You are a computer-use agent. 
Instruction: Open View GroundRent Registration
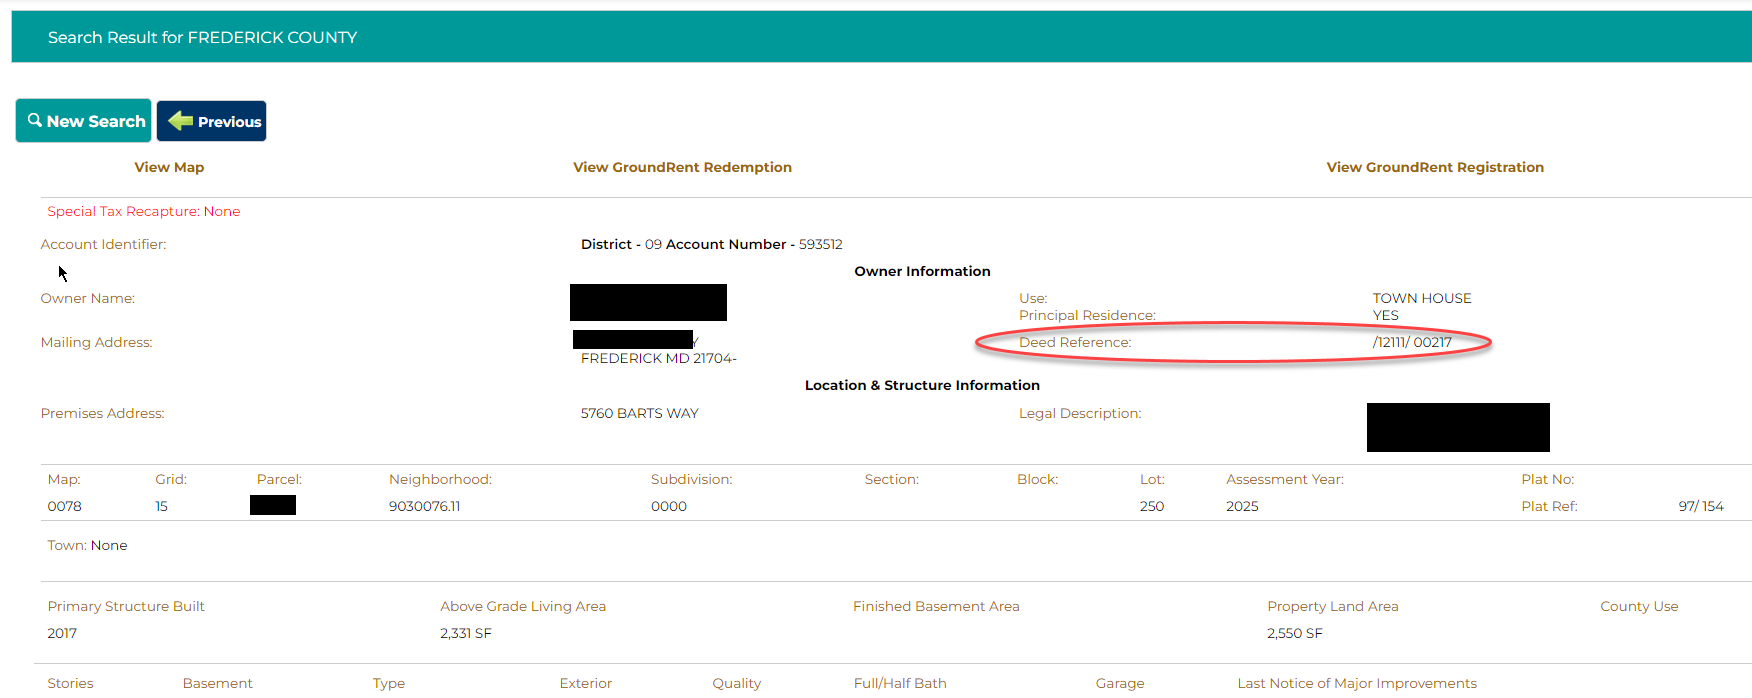click(1434, 167)
